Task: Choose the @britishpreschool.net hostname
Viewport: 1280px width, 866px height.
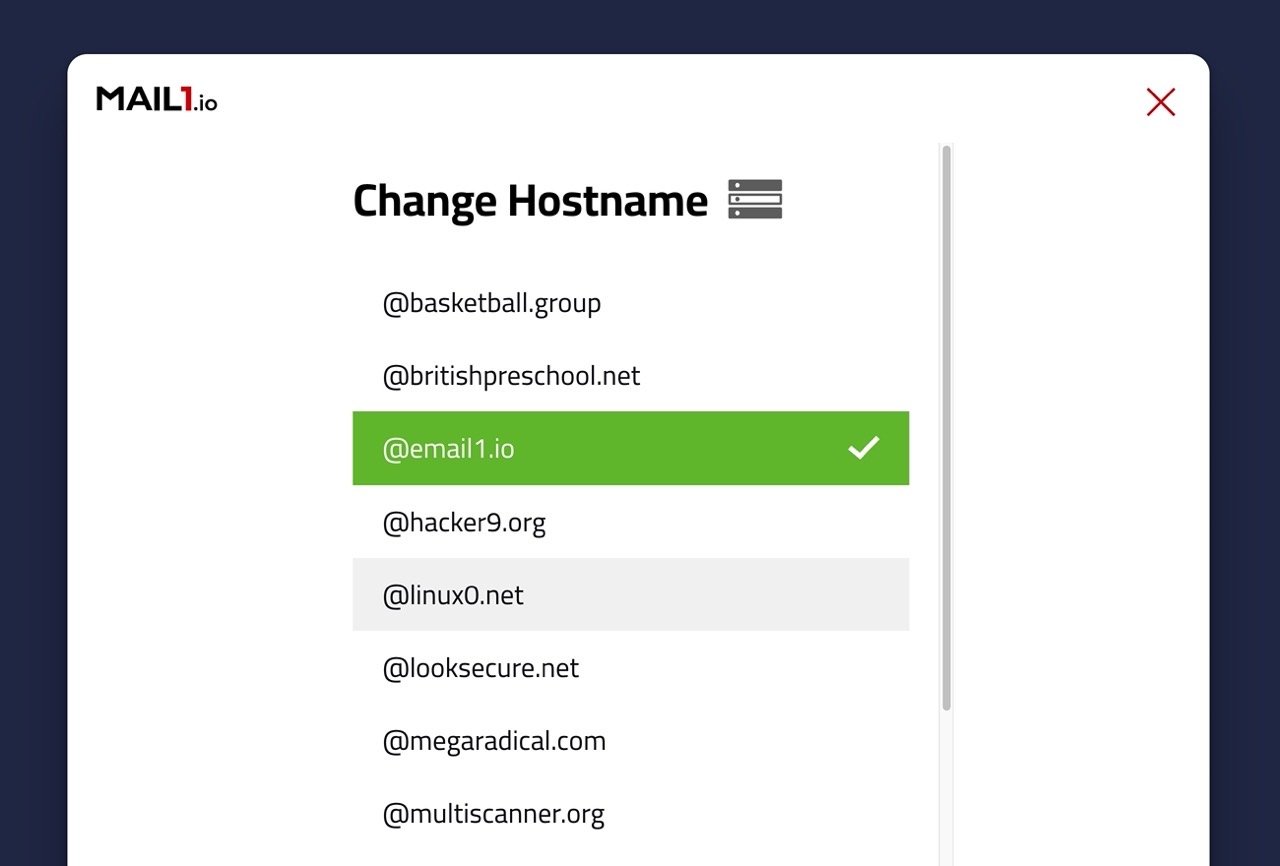Action: point(631,375)
